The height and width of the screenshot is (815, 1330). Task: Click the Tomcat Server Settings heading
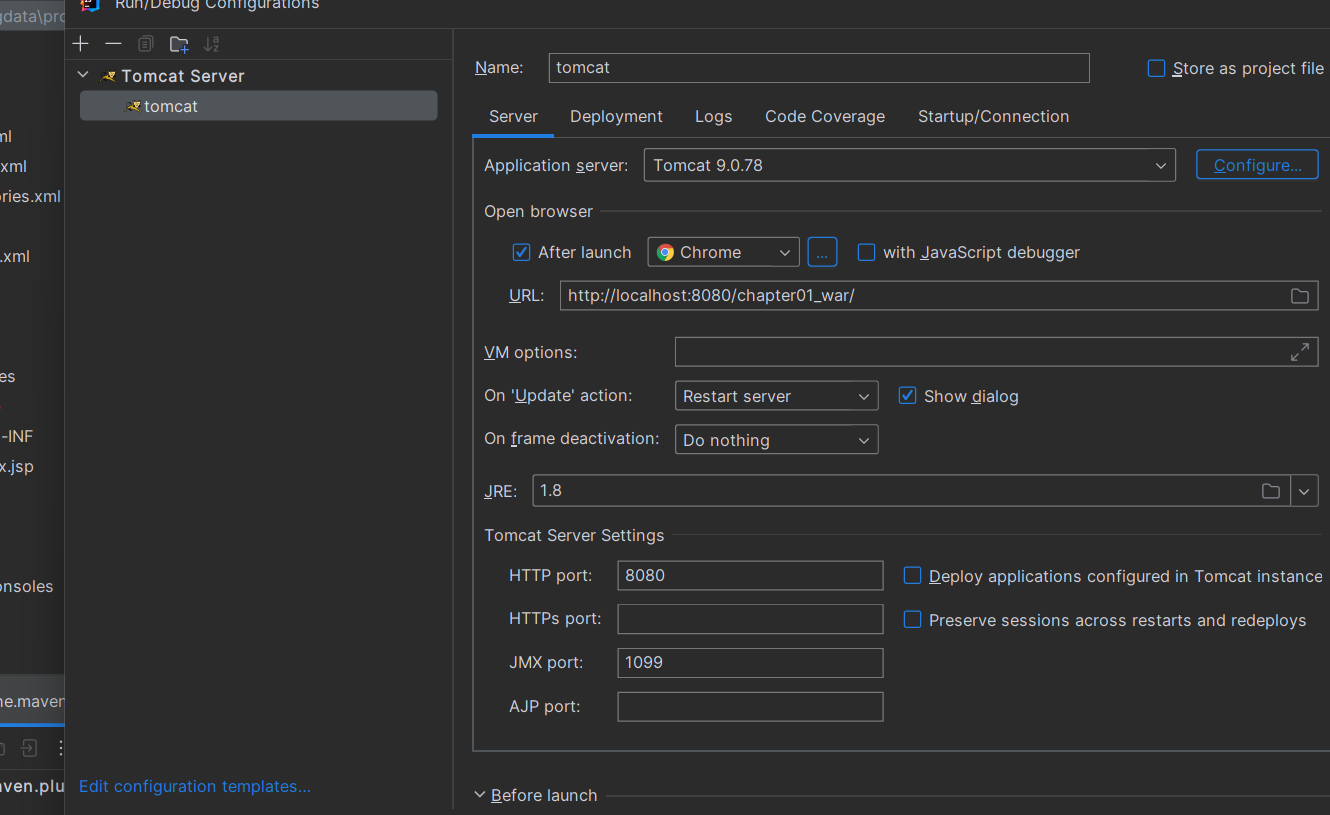(x=574, y=536)
